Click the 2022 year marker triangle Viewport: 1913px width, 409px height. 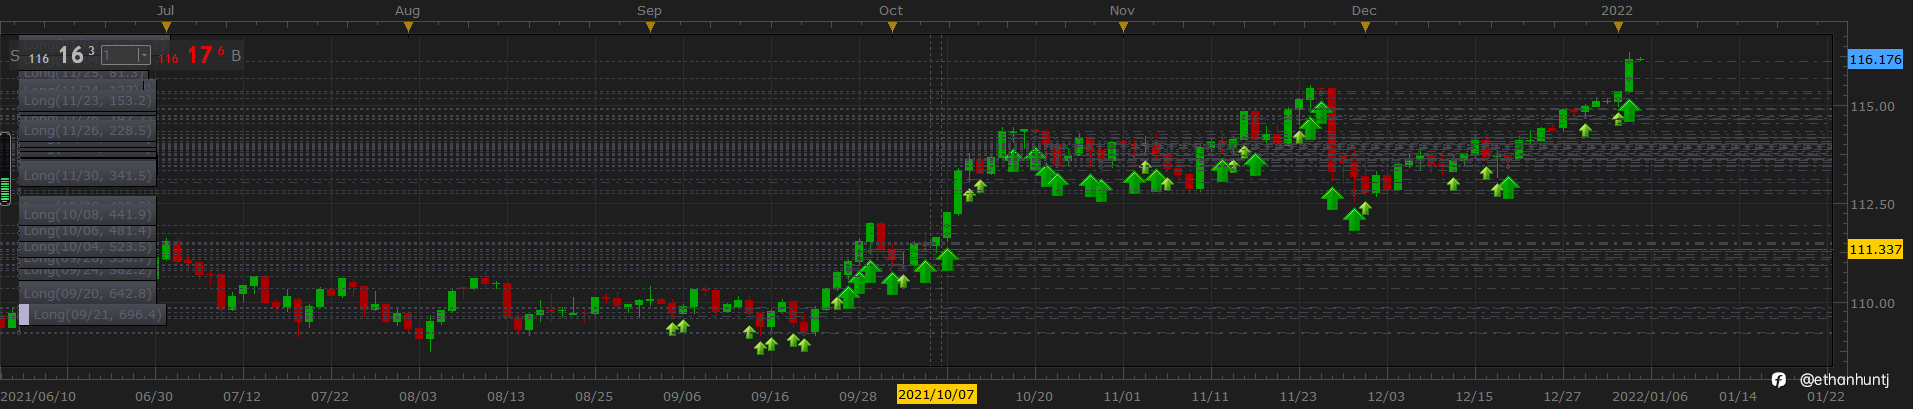(x=1618, y=27)
